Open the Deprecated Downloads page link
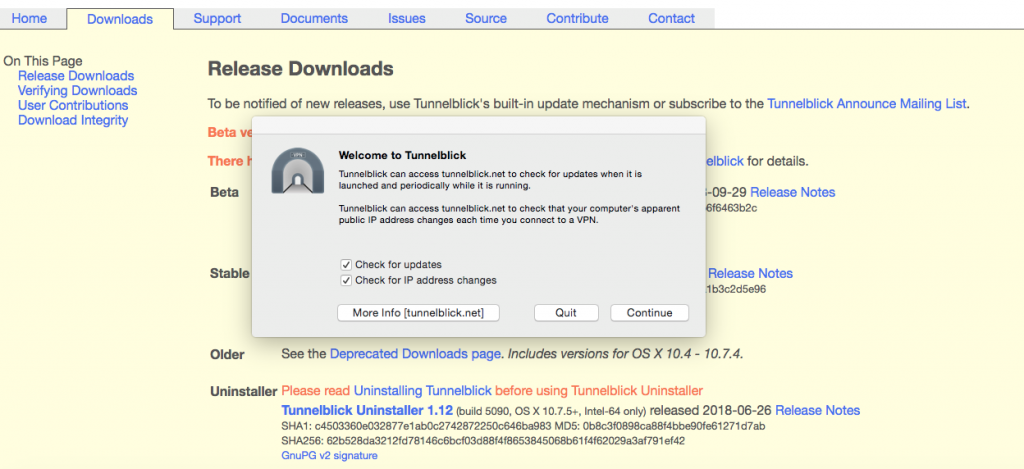 [415, 355]
